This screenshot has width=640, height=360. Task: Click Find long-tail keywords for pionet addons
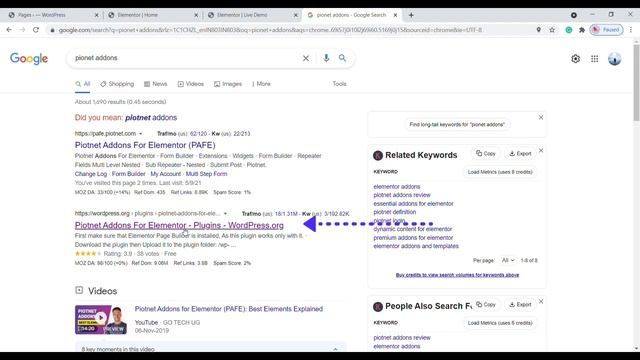click(457, 124)
